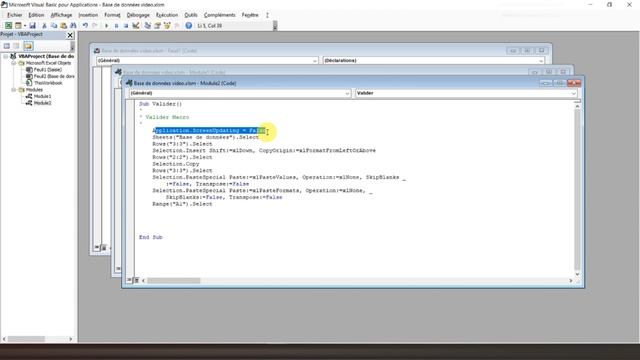This screenshot has width=640, height=360.
Task: Click the View Code icon in Project panel
Action: pos(7,46)
